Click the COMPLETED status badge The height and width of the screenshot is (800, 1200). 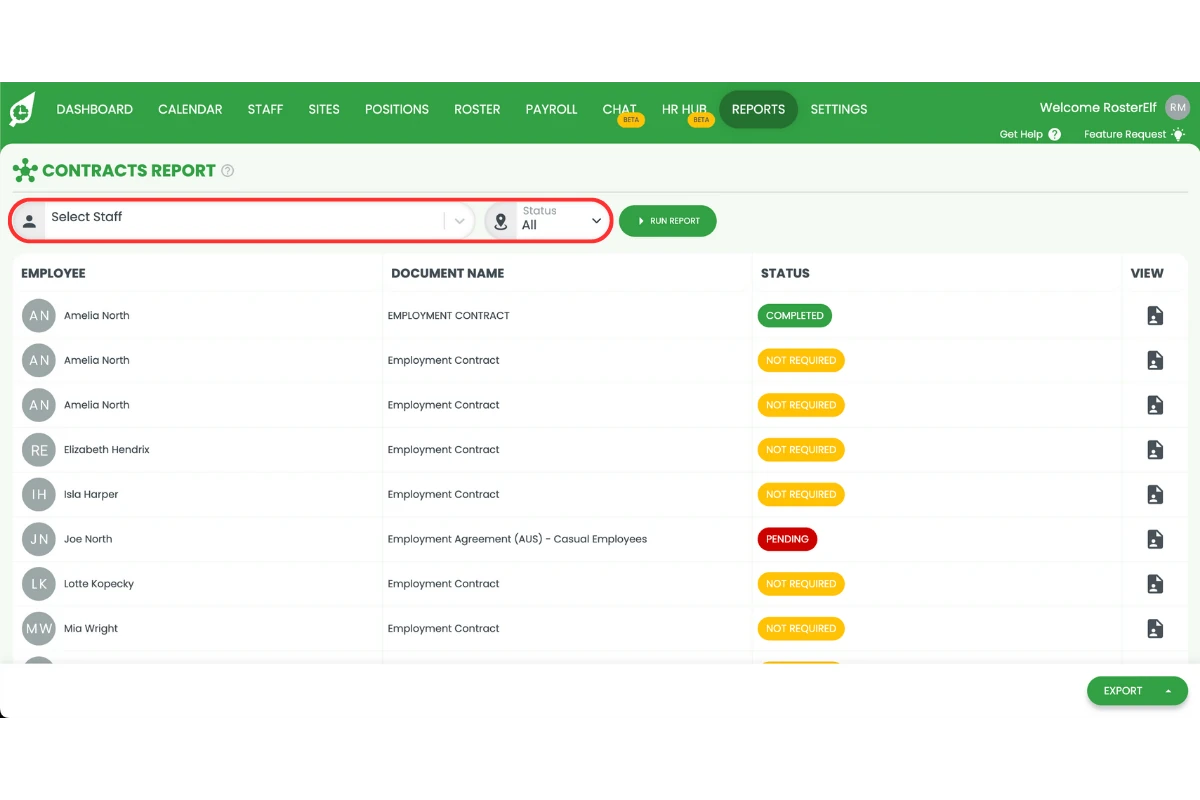(795, 316)
